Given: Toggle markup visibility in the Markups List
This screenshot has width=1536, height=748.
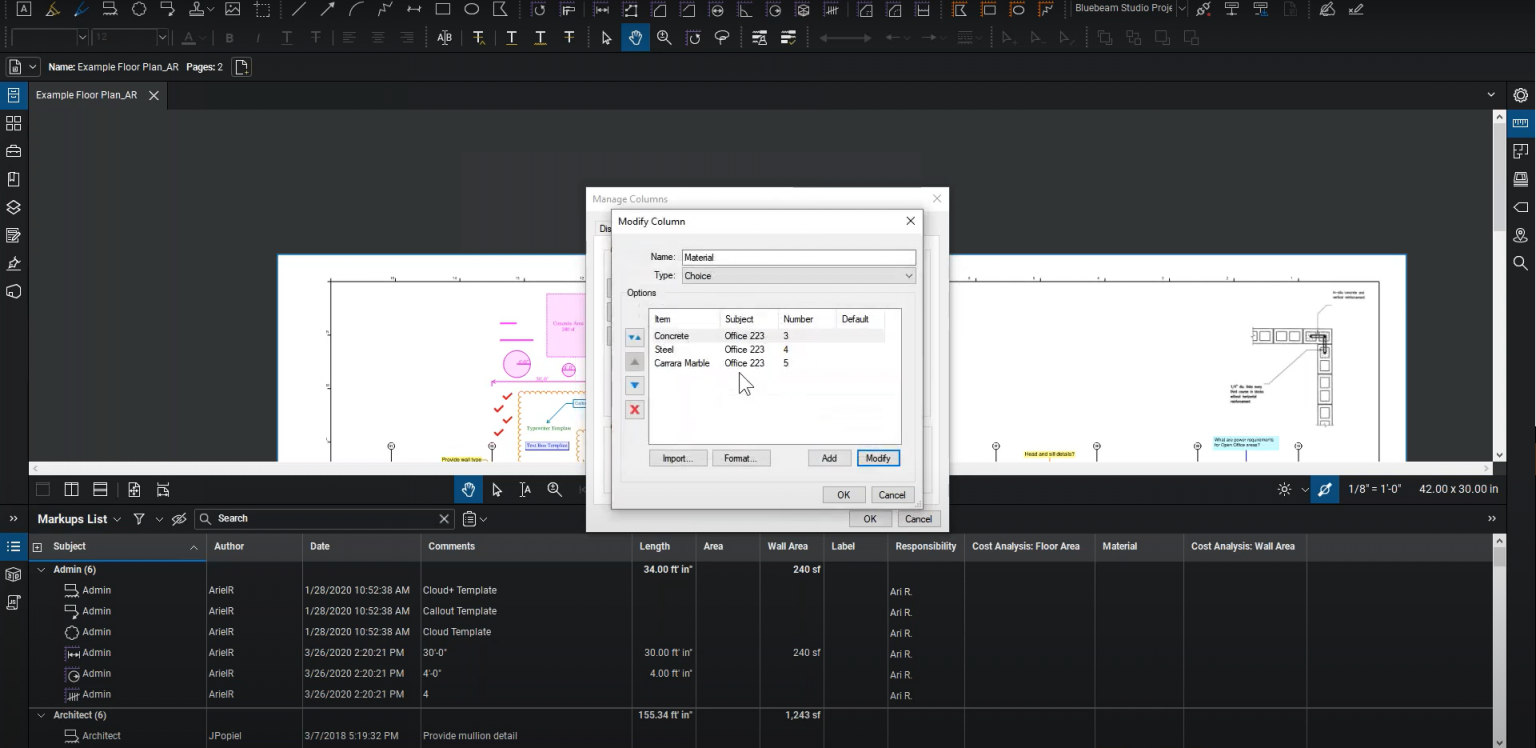Looking at the screenshot, I should pos(181,518).
